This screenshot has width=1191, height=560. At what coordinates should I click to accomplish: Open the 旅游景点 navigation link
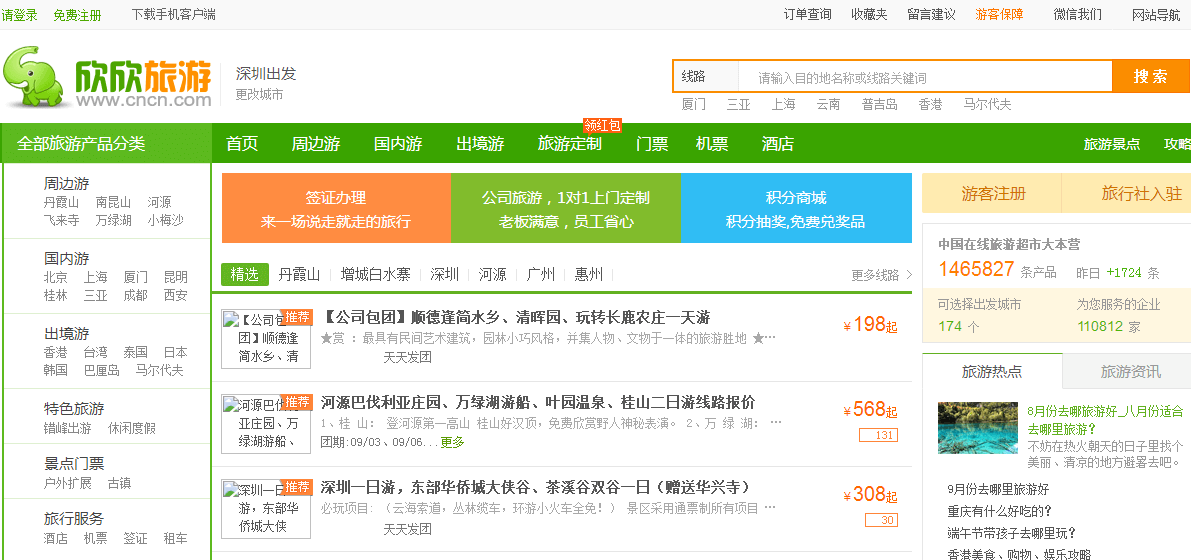[1112, 144]
